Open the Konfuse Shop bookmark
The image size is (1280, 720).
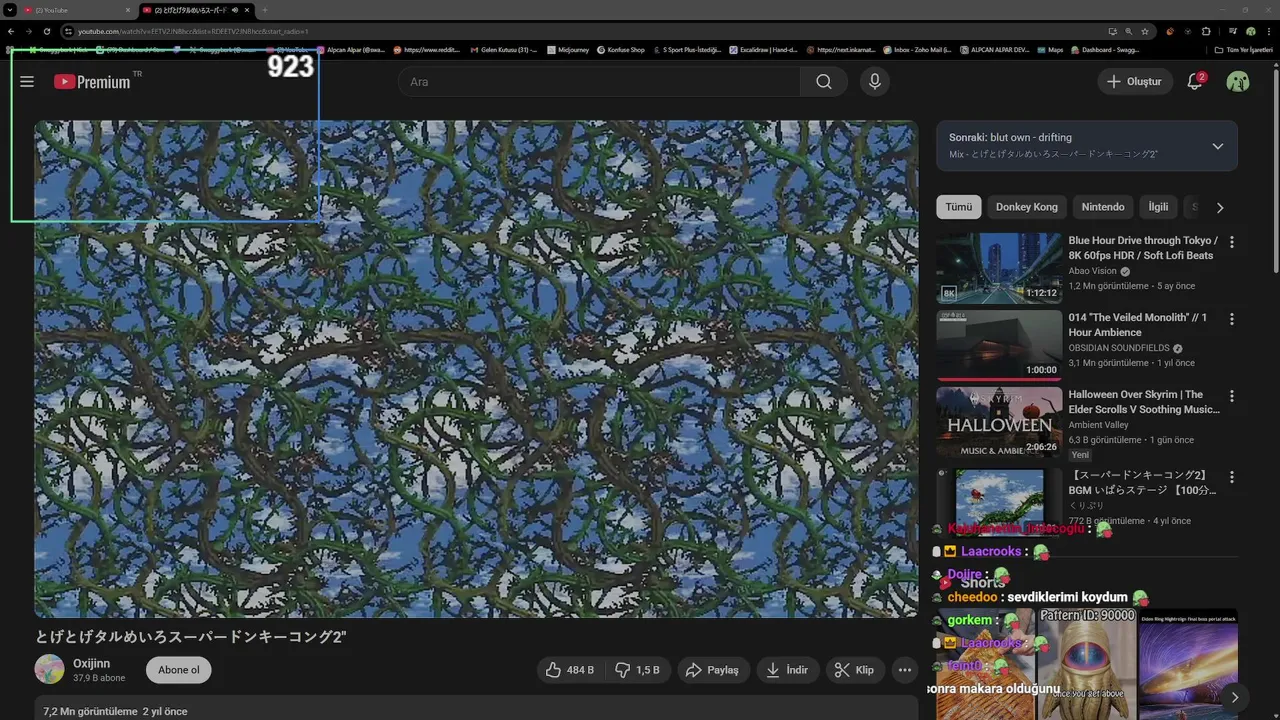coord(620,50)
